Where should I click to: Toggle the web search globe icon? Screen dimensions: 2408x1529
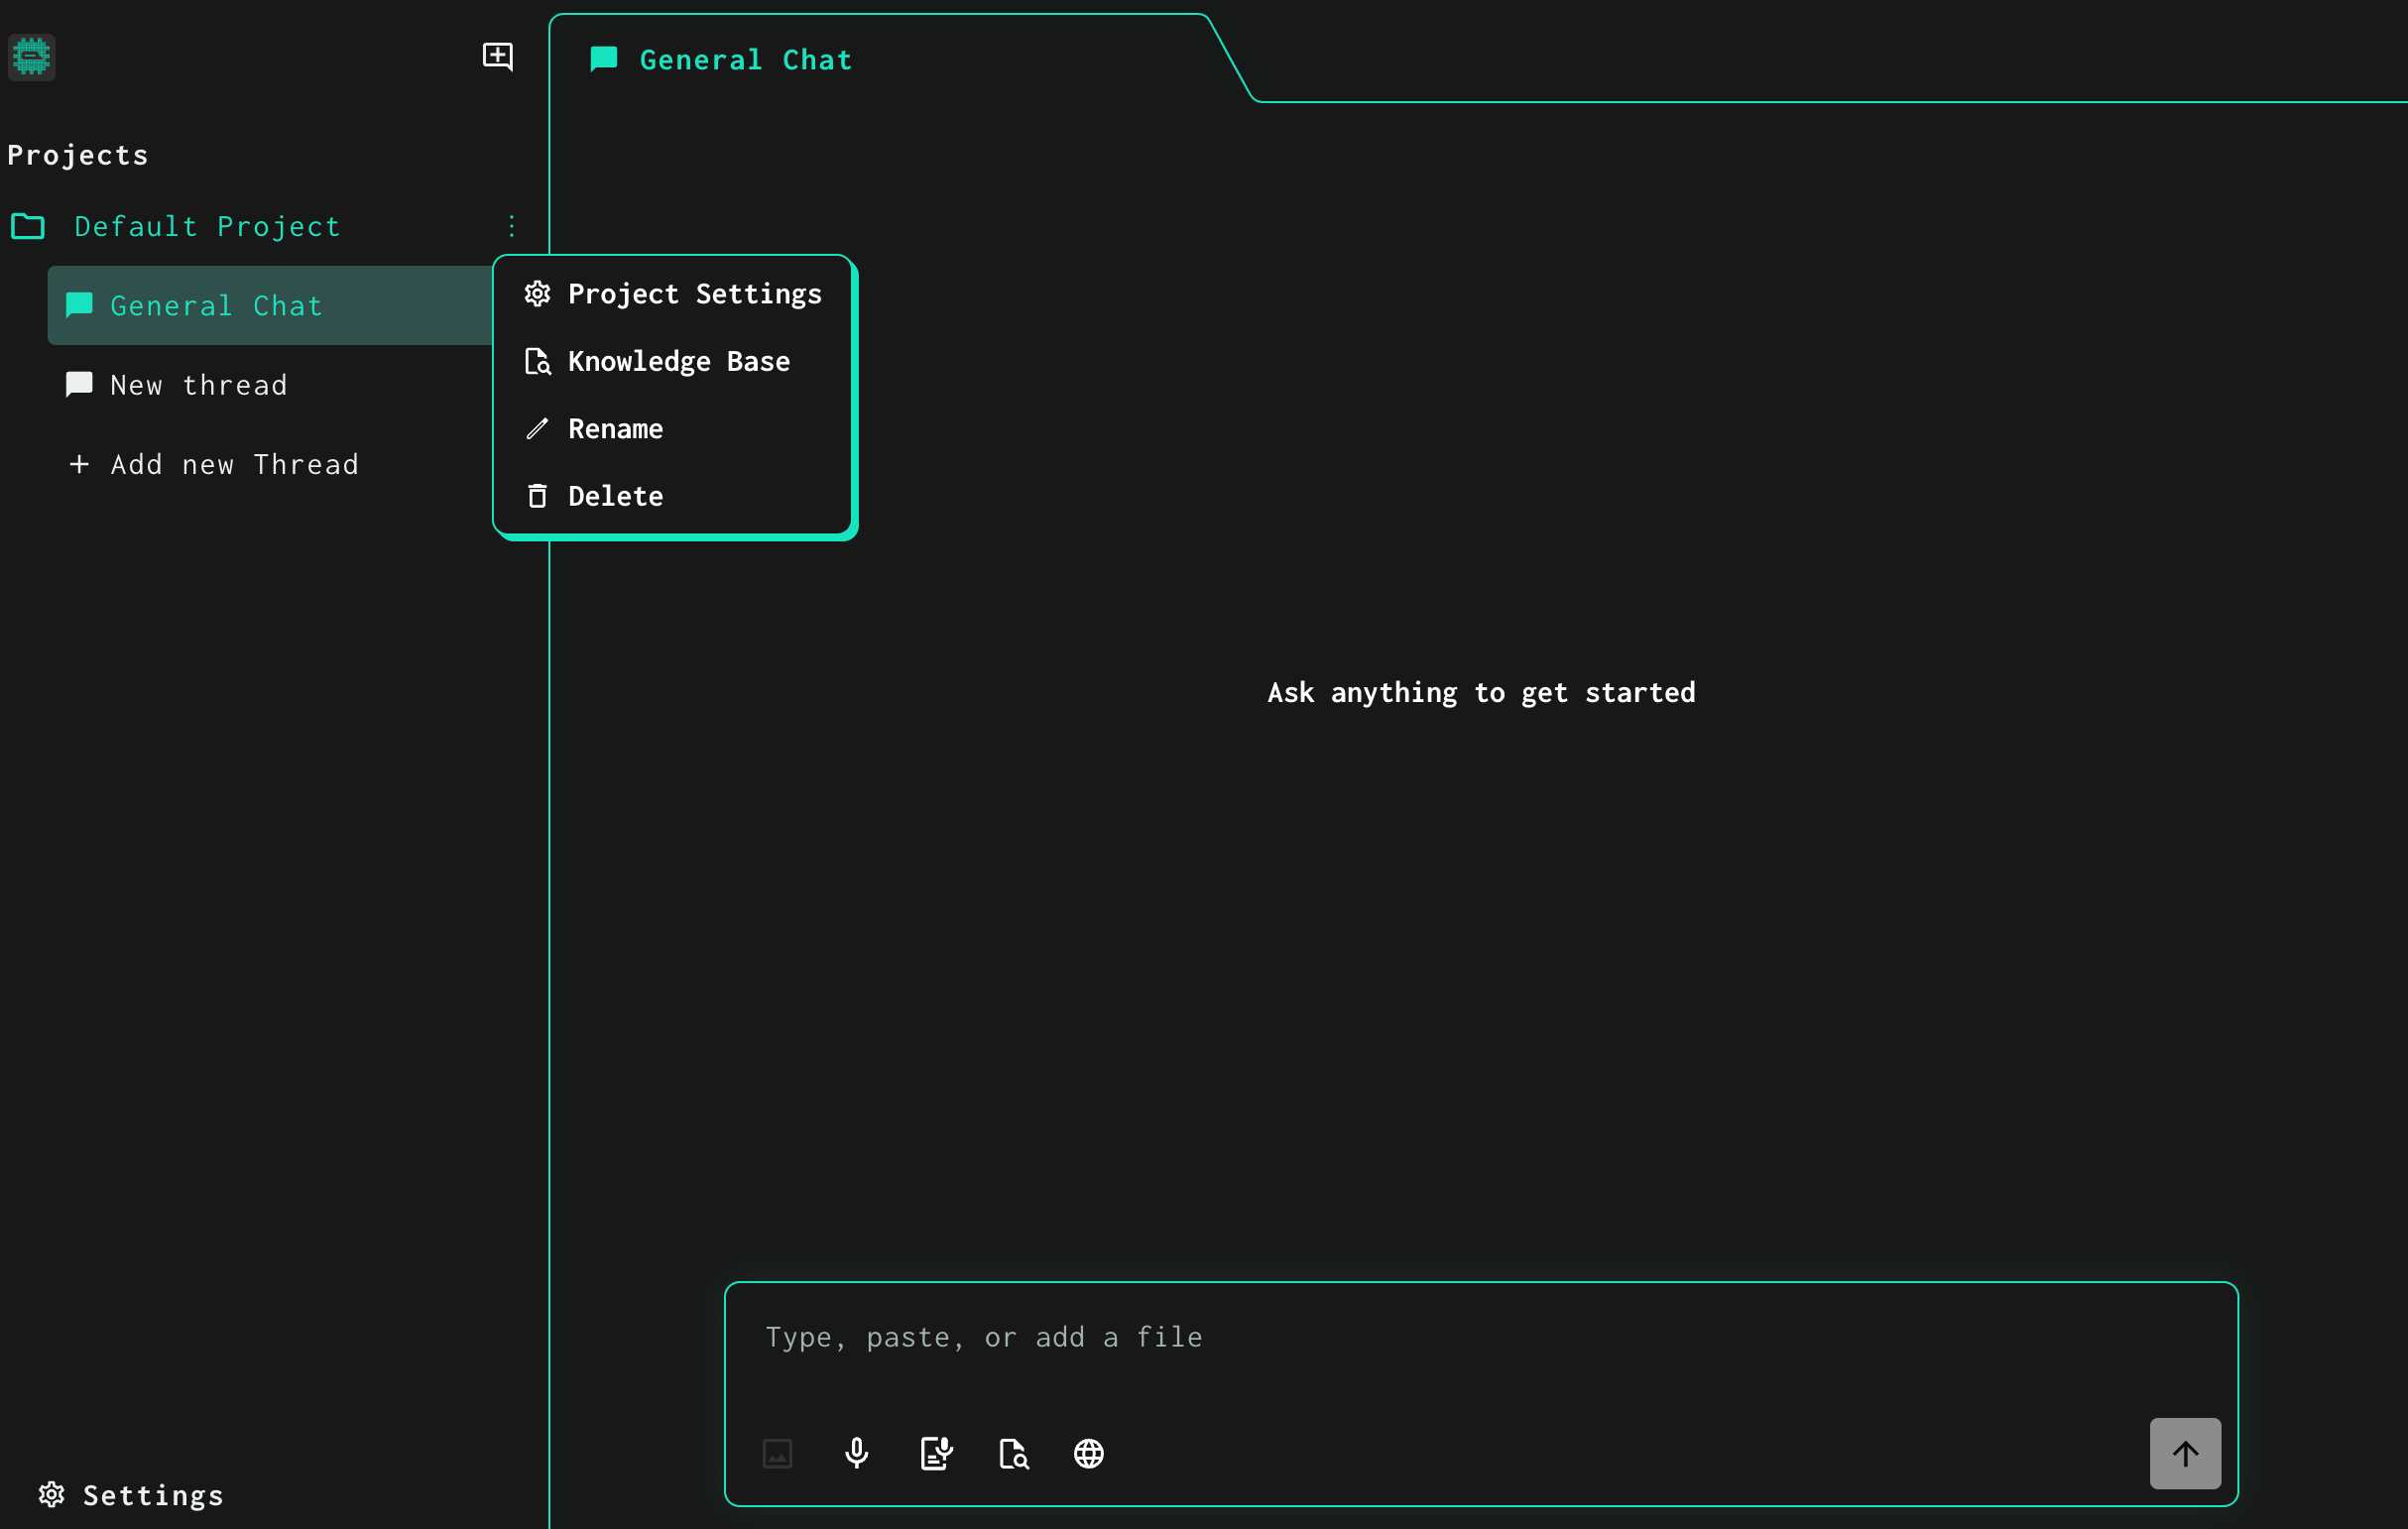pos(1088,1453)
